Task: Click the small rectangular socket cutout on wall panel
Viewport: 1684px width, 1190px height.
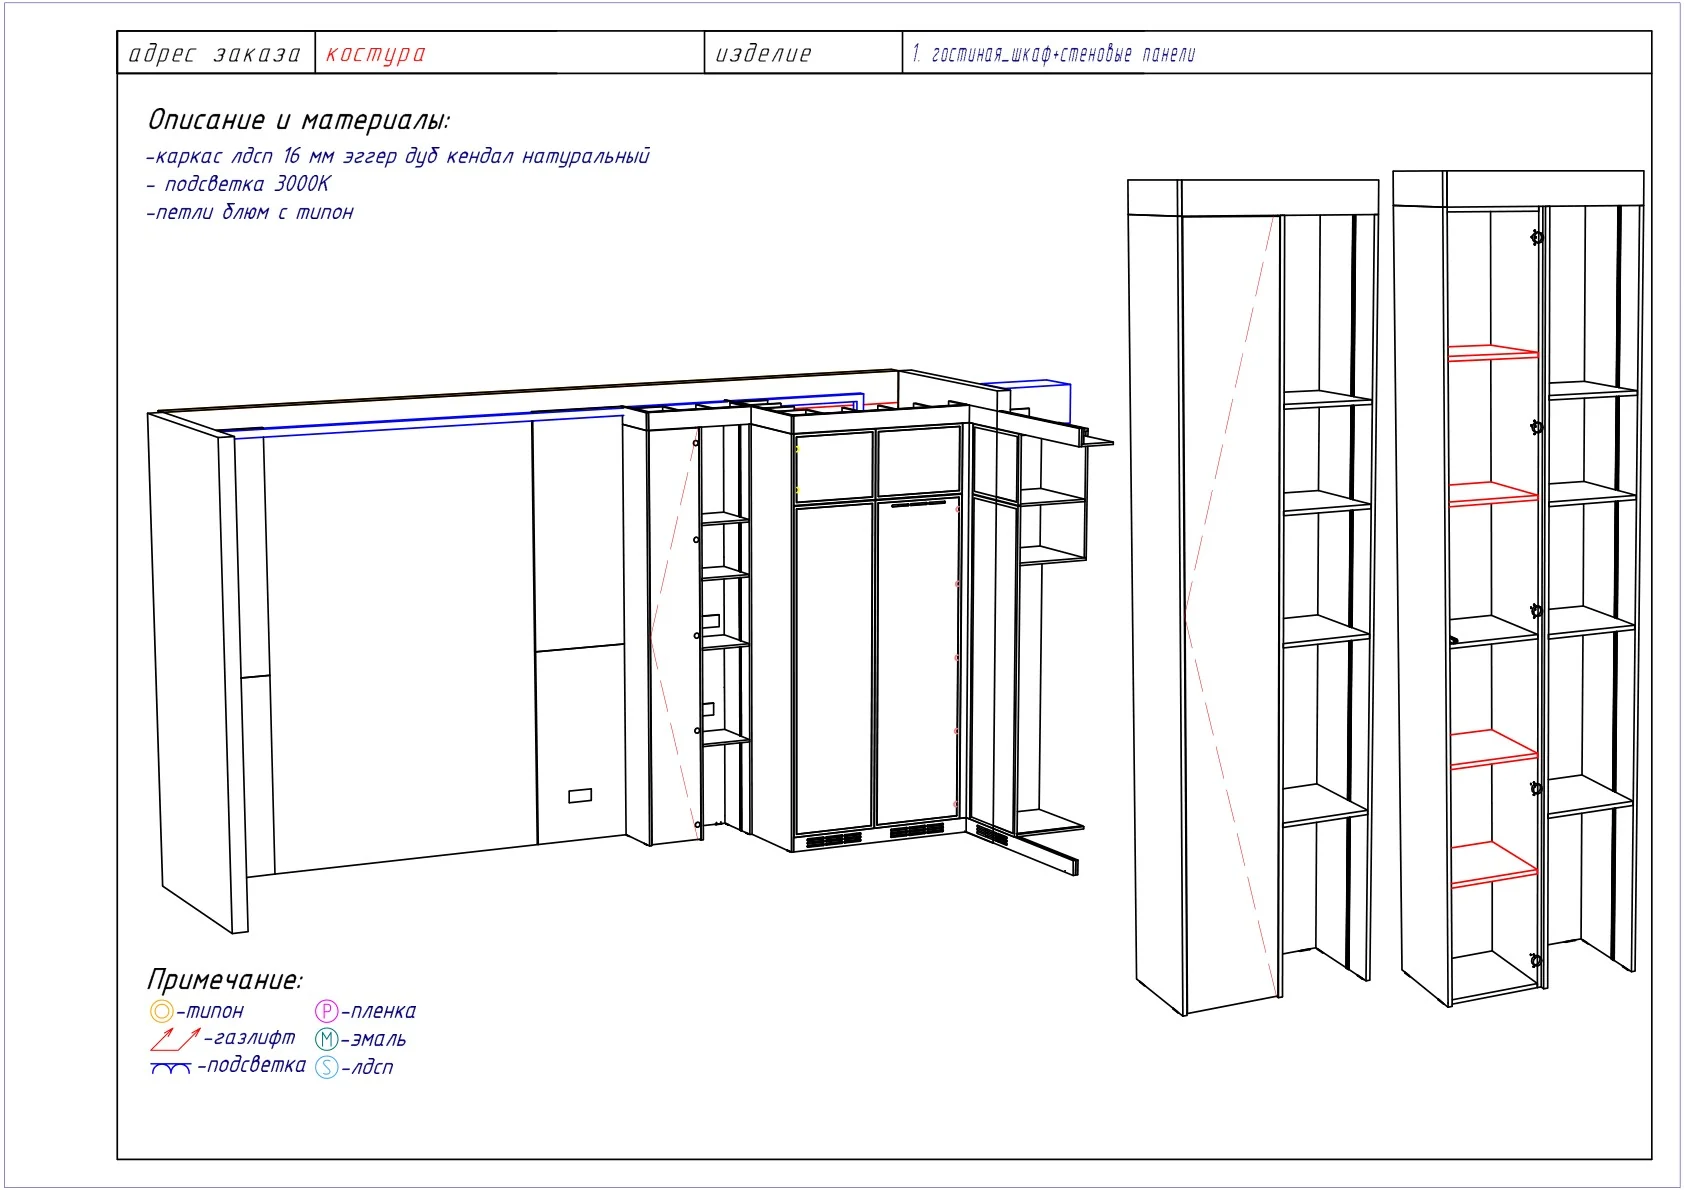Action: tap(580, 796)
